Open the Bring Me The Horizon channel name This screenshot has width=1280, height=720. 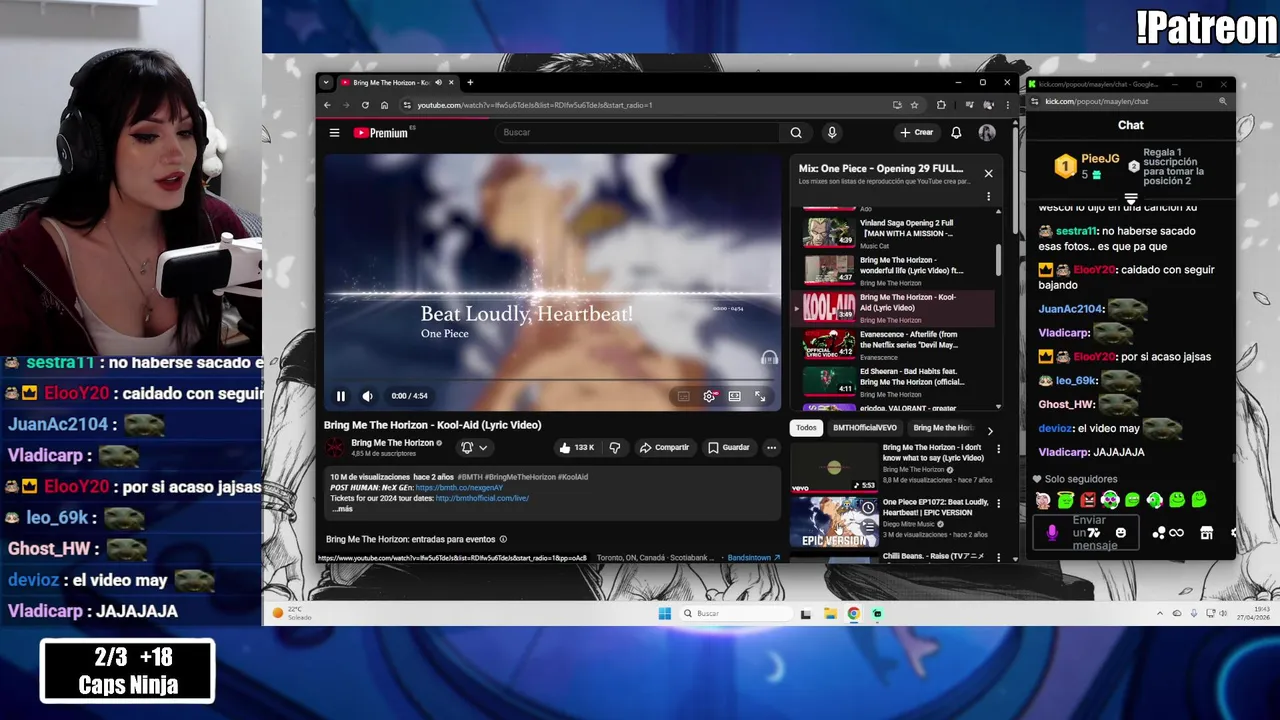click(392, 443)
